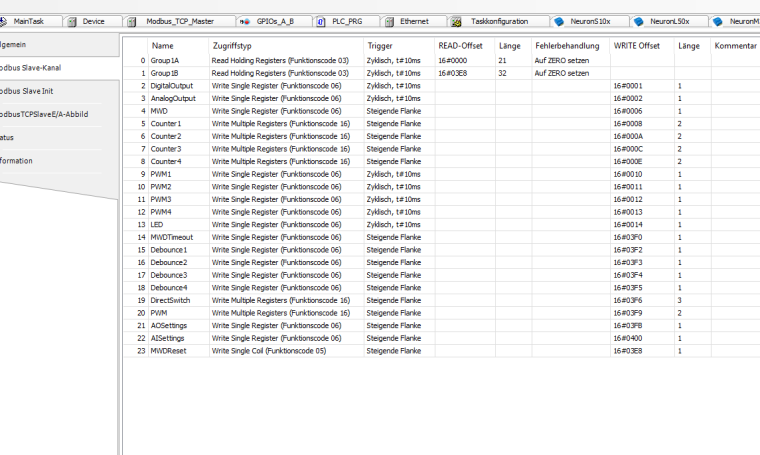
Task: Click the Modbus_TCP_Master tab icon
Action: click(x=131, y=21)
